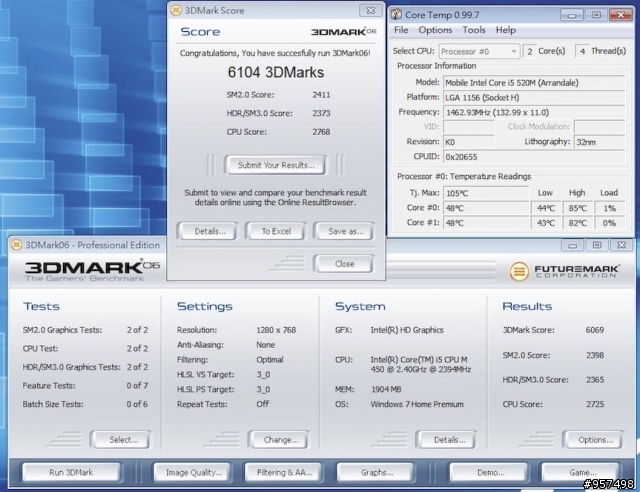Image resolution: width=640 pixels, height=492 pixels.
Task: Click Change button under Settings
Action: (279, 440)
